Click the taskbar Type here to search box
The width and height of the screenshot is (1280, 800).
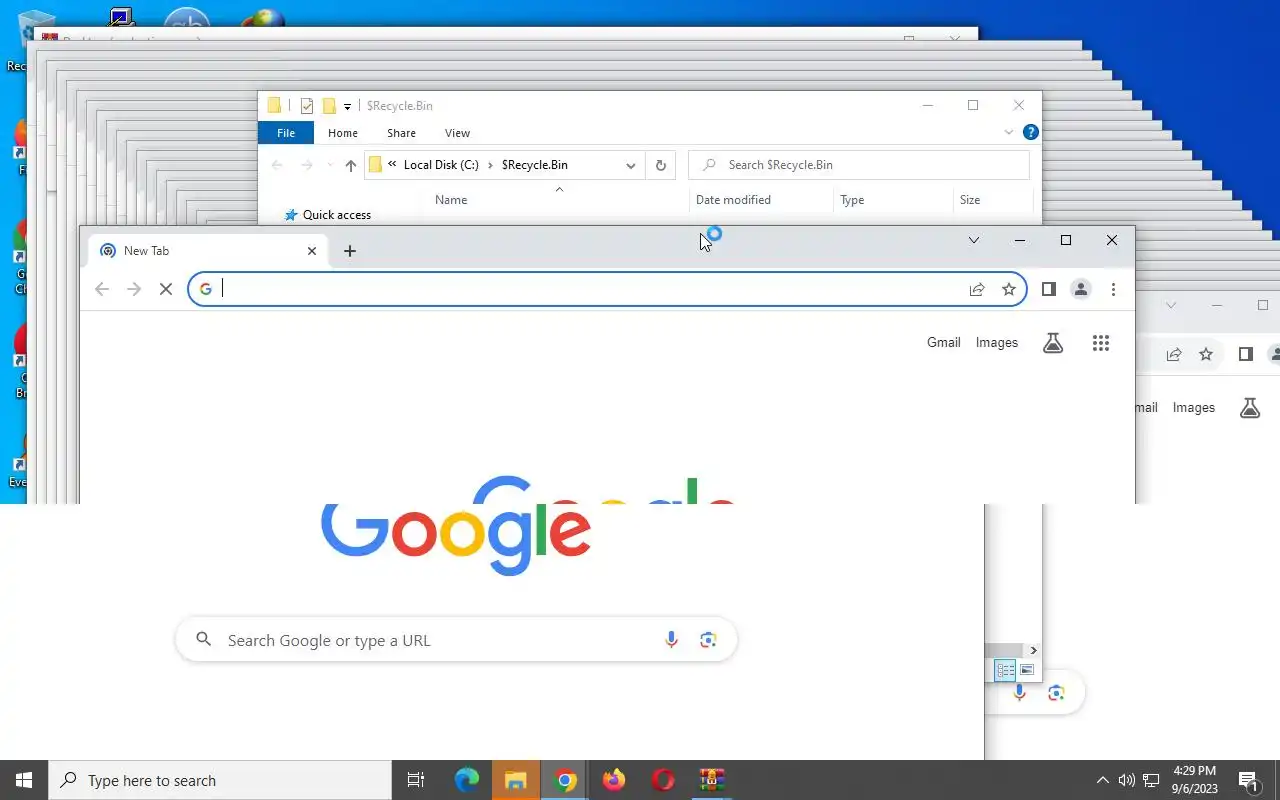pyautogui.click(x=220, y=780)
